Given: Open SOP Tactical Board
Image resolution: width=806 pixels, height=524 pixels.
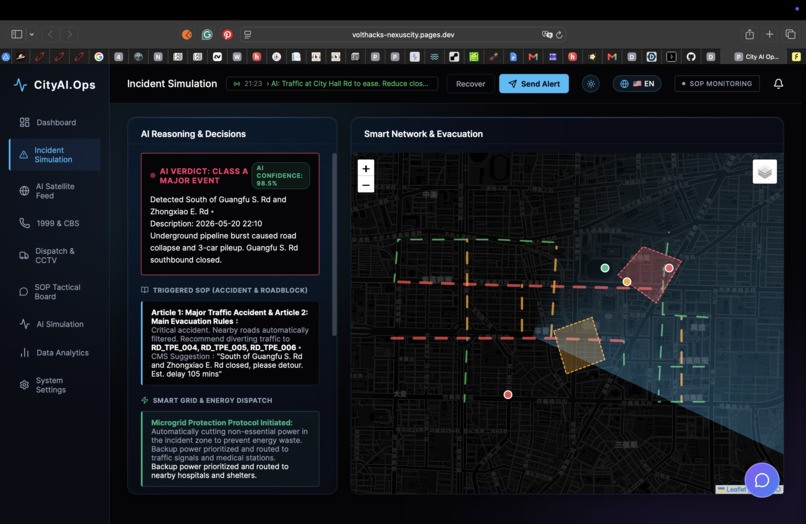Looking at the screenshot, I should click(54, 292).
